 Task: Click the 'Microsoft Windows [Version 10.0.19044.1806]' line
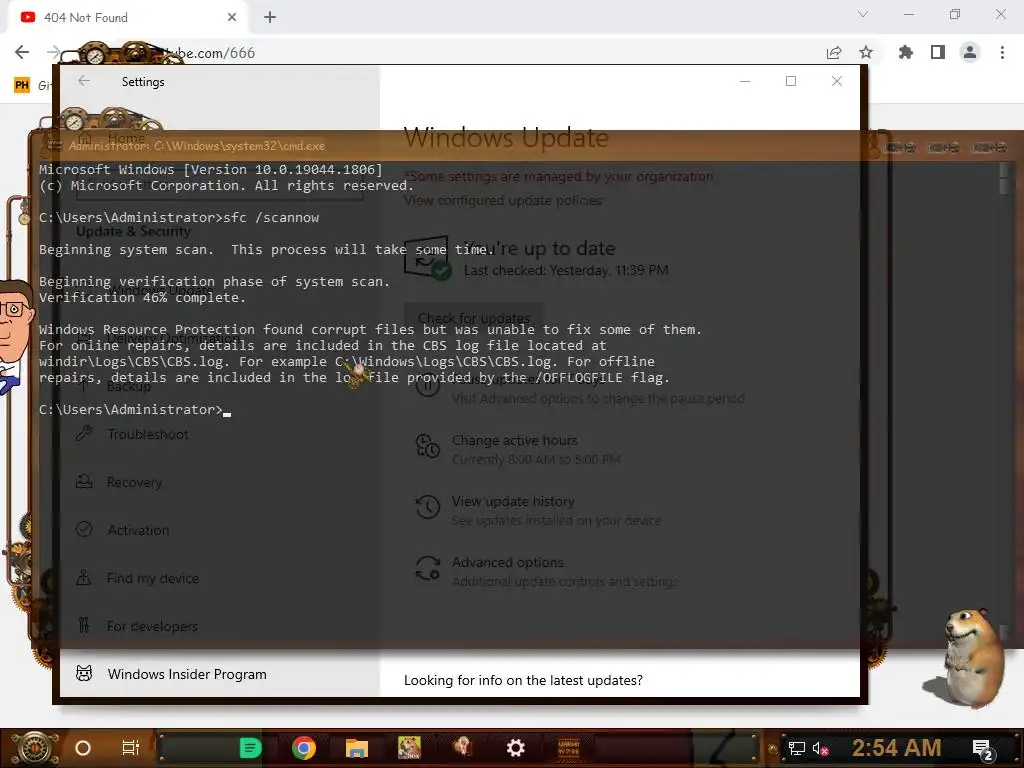click(211, 170)
